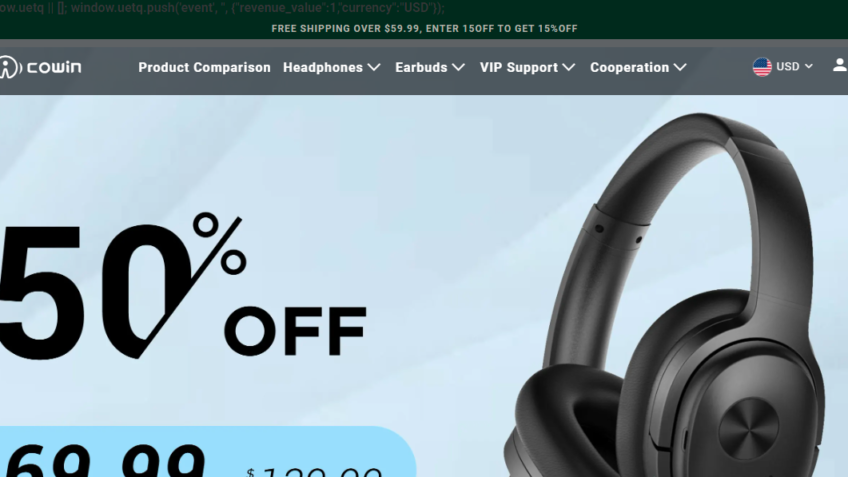848x477 pixels.
Task: Click the crossed-out original price
Action: coord(314,472)
